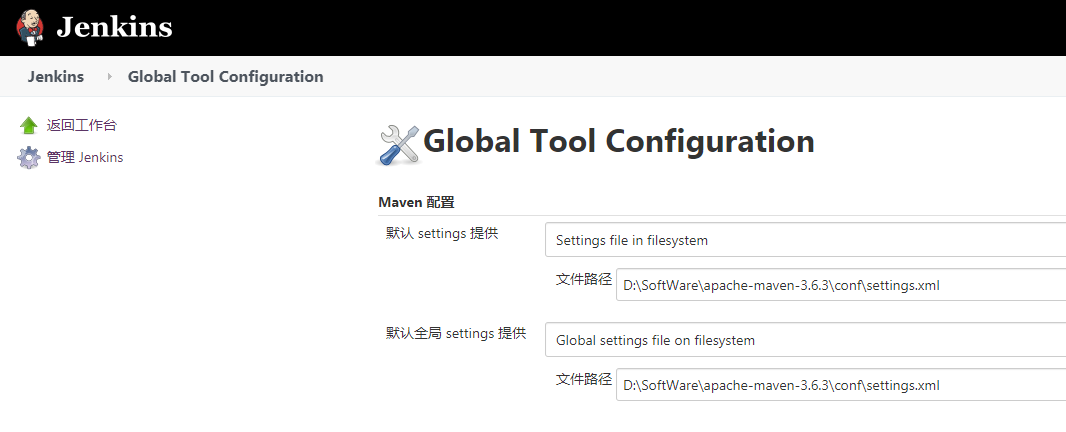Open the 默认 settings 提供 dropdown
Viewport: 1066px width, 432px height.
click(x=805, y=240)
